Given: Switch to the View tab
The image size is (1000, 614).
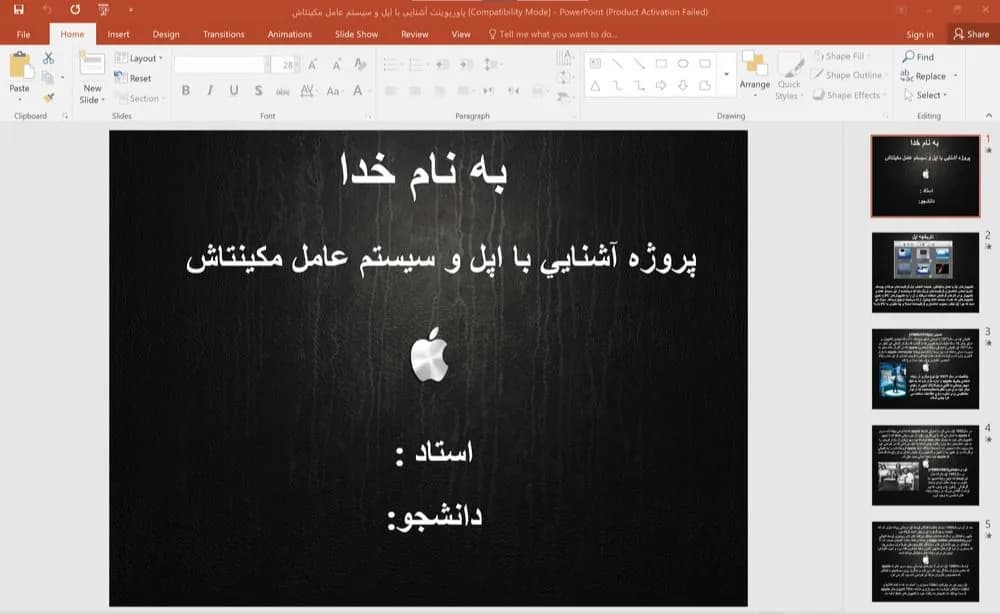Looking at the screenshot, I should 461,34.
